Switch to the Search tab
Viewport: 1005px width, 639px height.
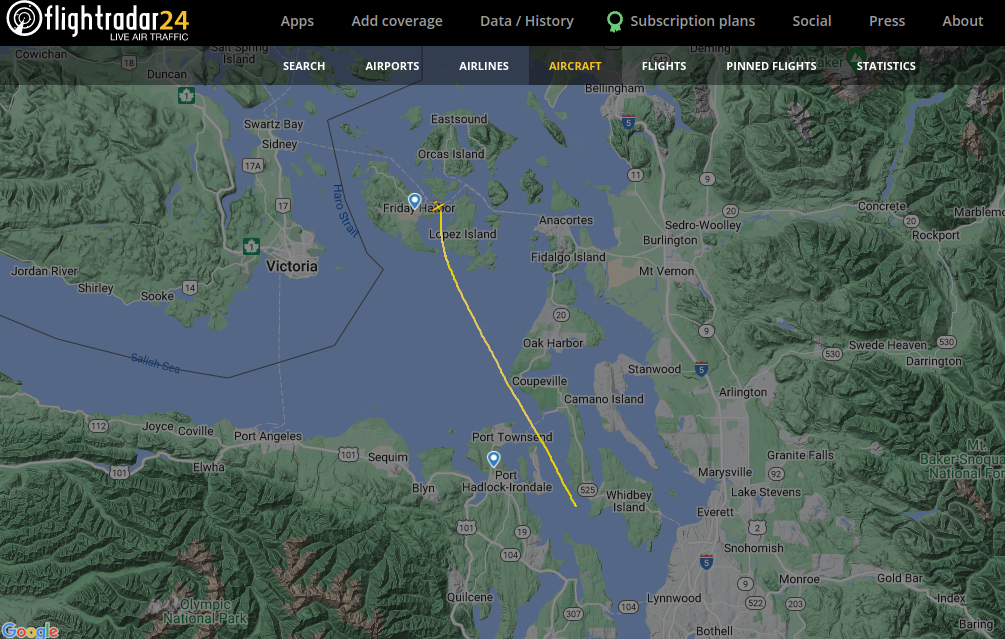304,66
